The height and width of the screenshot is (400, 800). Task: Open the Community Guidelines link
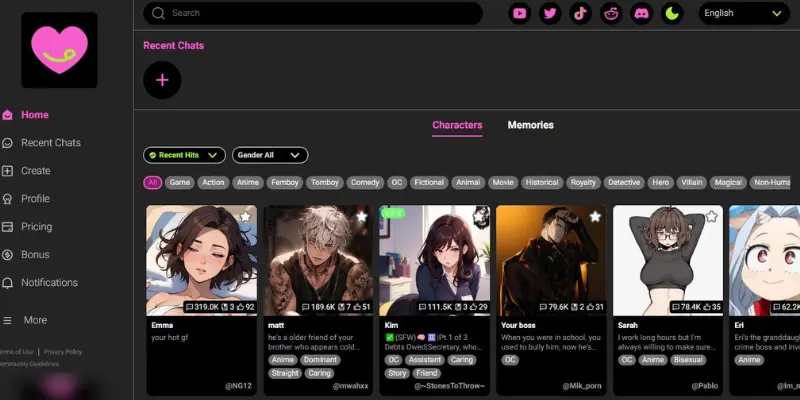[29, 364]
